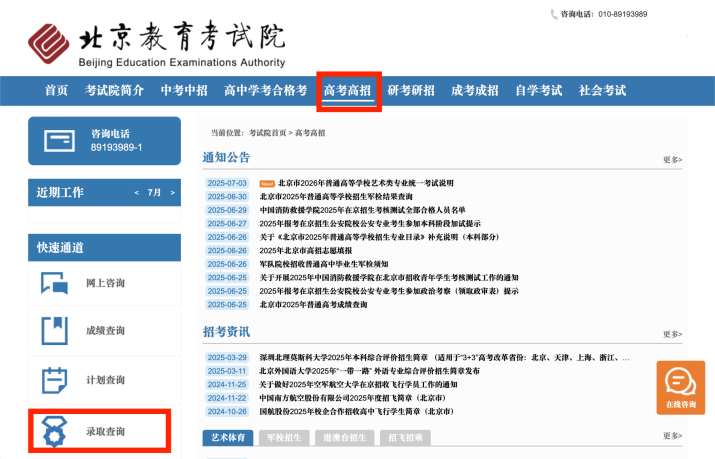
Task: Open 军队院校招收普通高中毕业生军检须知
Action: pyautogui.click(x=324, y=264)
